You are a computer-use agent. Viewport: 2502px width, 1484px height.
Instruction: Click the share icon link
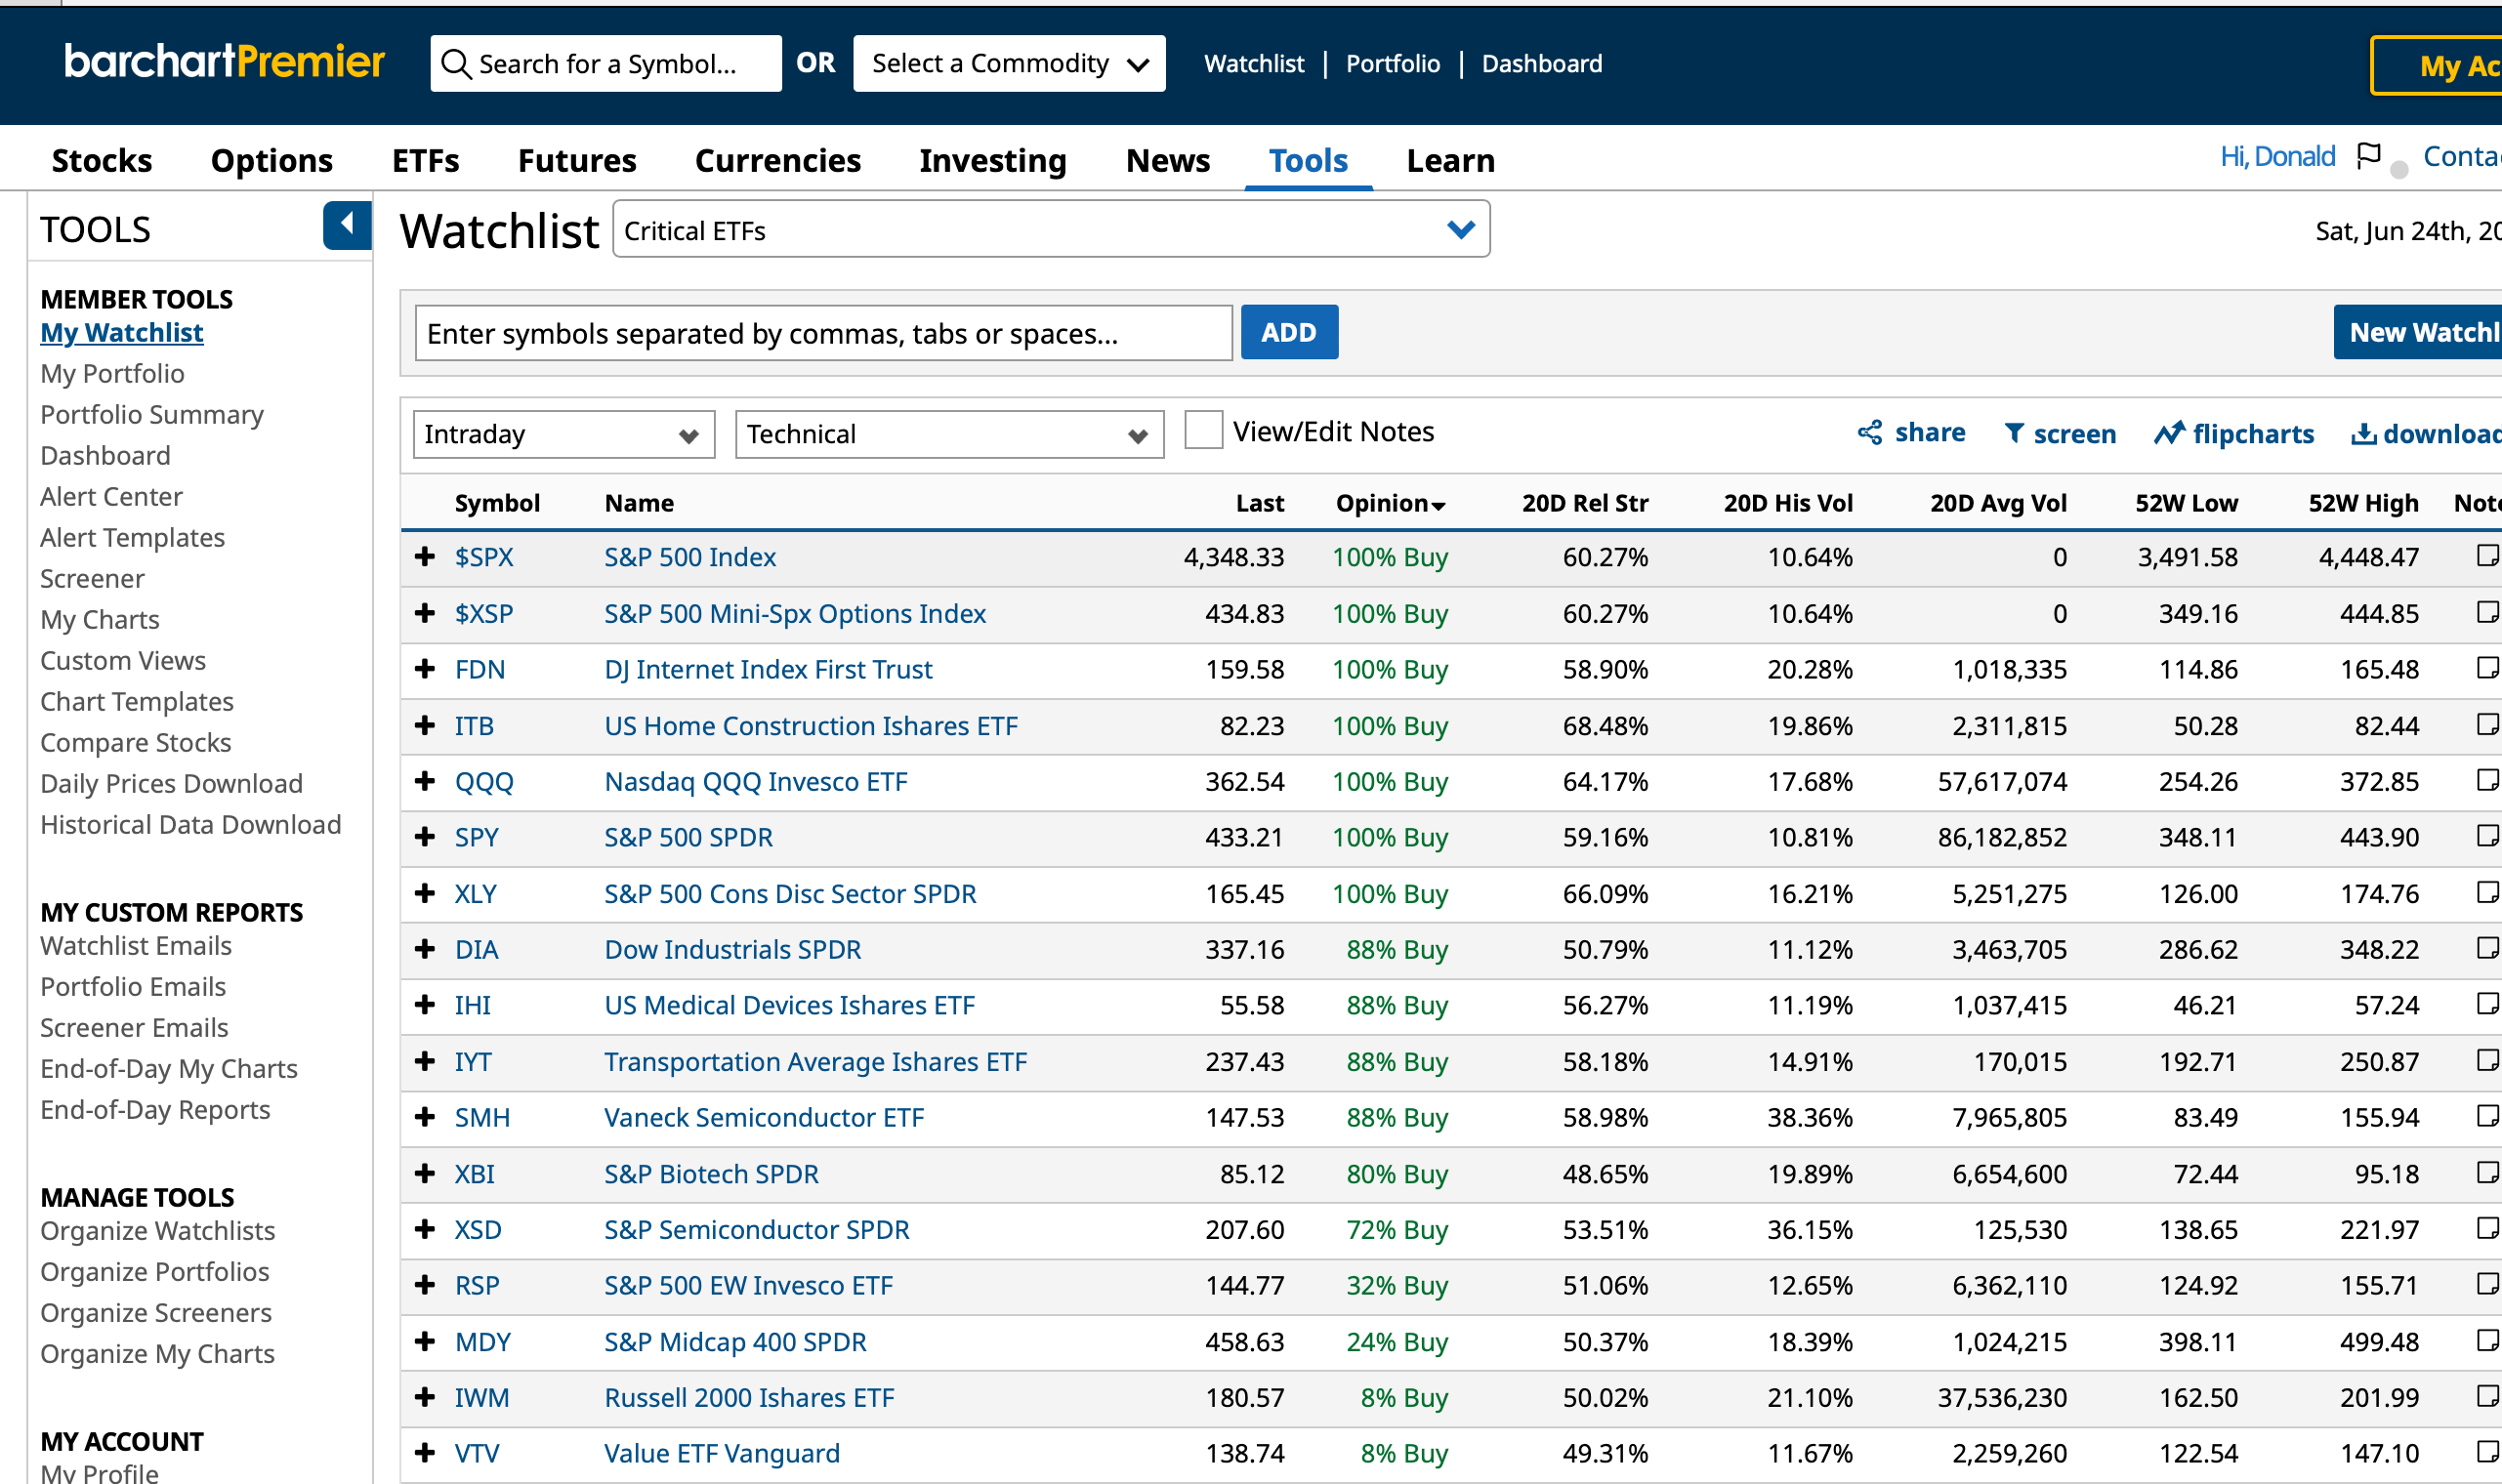click(1911, 433)
